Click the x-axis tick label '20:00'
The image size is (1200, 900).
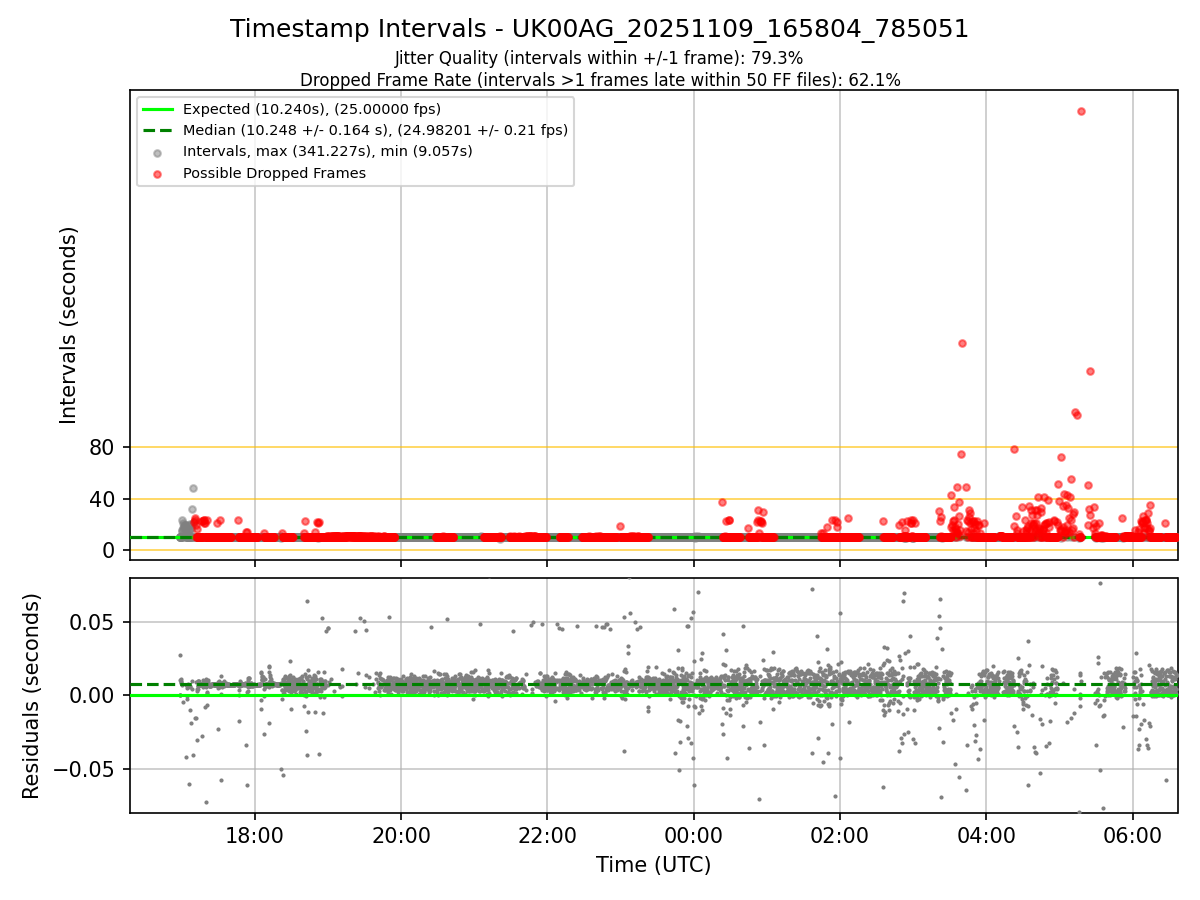(x=401, y=834)
